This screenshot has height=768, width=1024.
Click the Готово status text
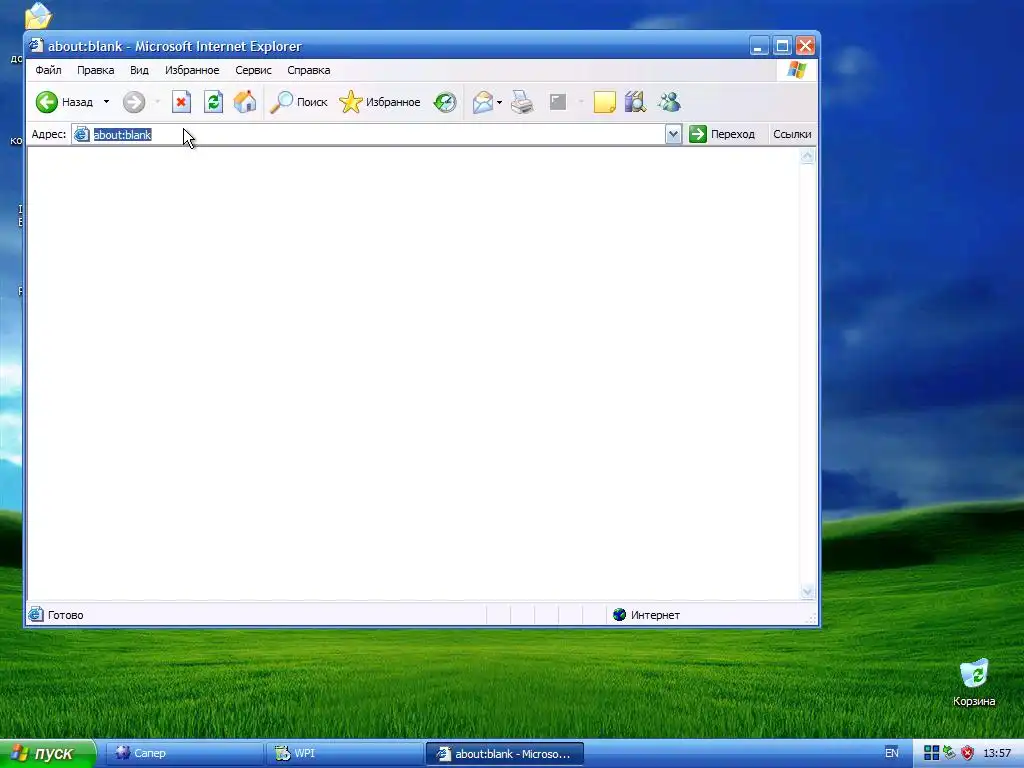pos(65,615)
